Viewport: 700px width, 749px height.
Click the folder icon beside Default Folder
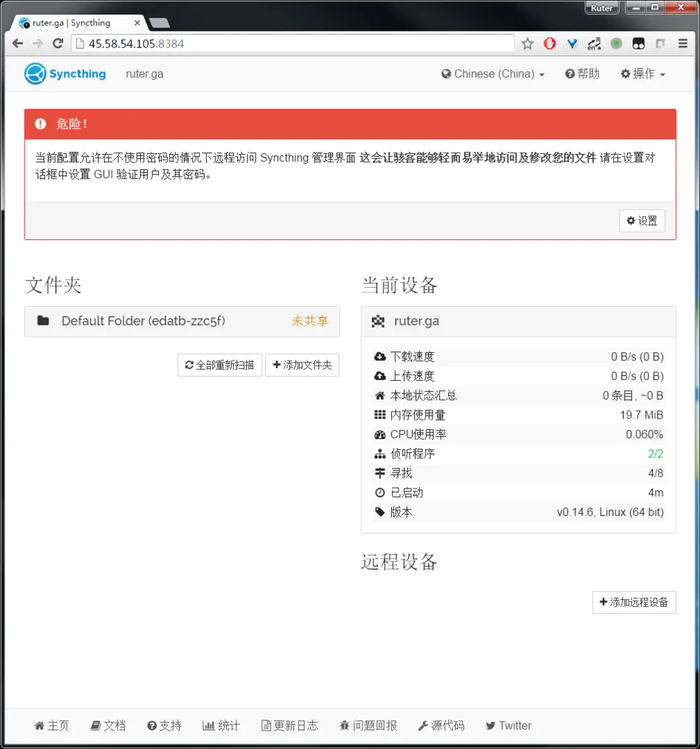click(x=43, y=321)
